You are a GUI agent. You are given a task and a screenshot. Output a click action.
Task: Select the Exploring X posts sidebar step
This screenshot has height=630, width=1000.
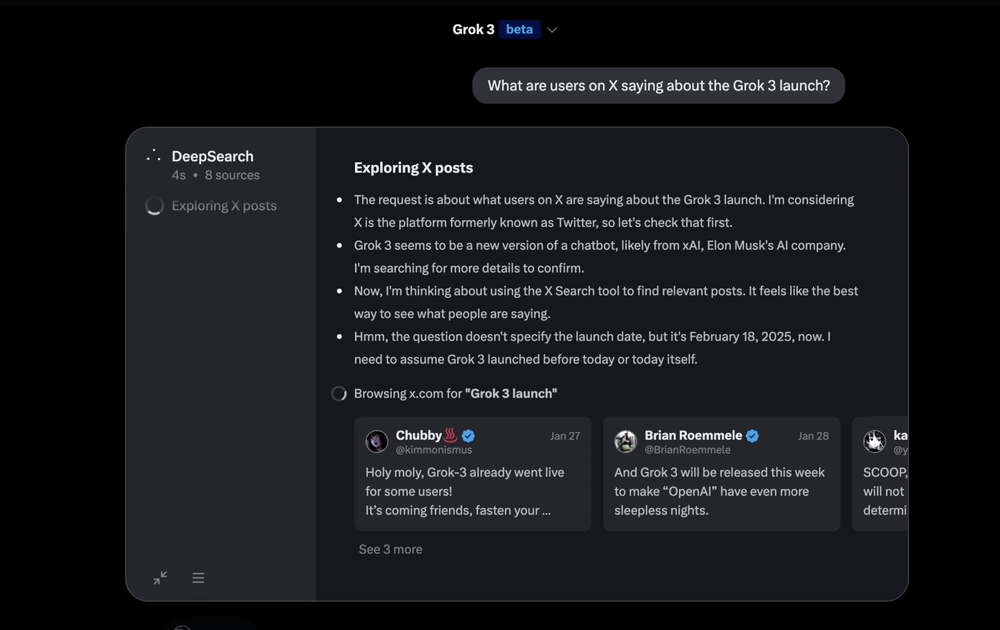pos(224,206)
